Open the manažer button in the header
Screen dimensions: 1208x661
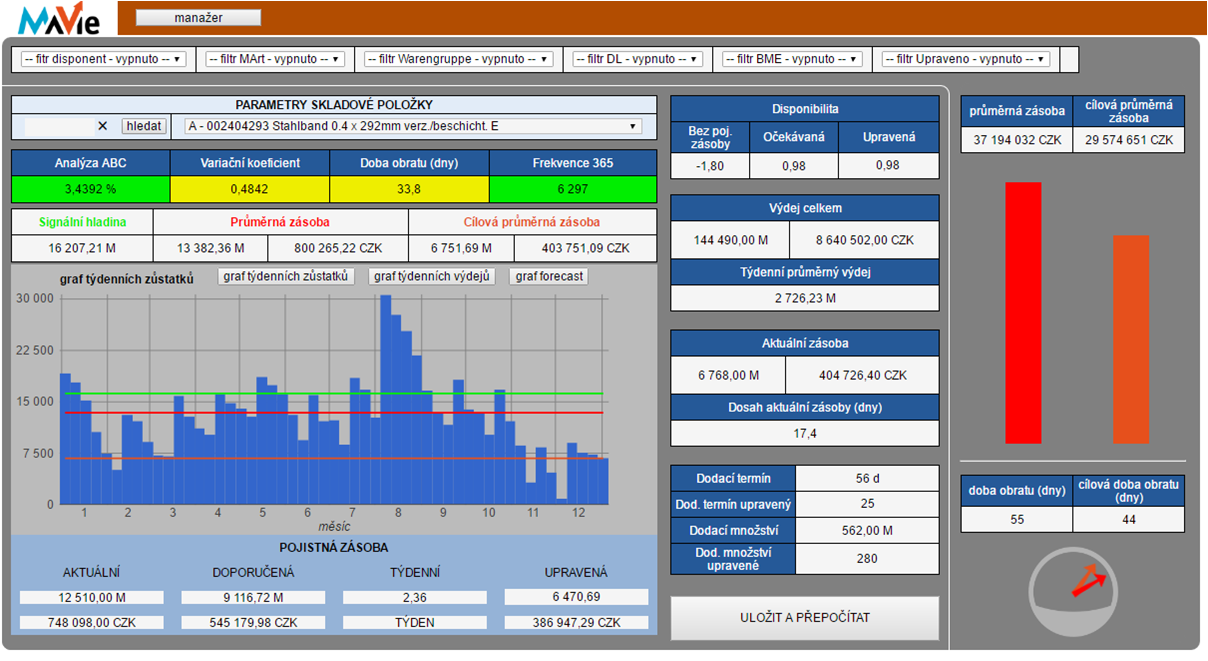point(198,18)
